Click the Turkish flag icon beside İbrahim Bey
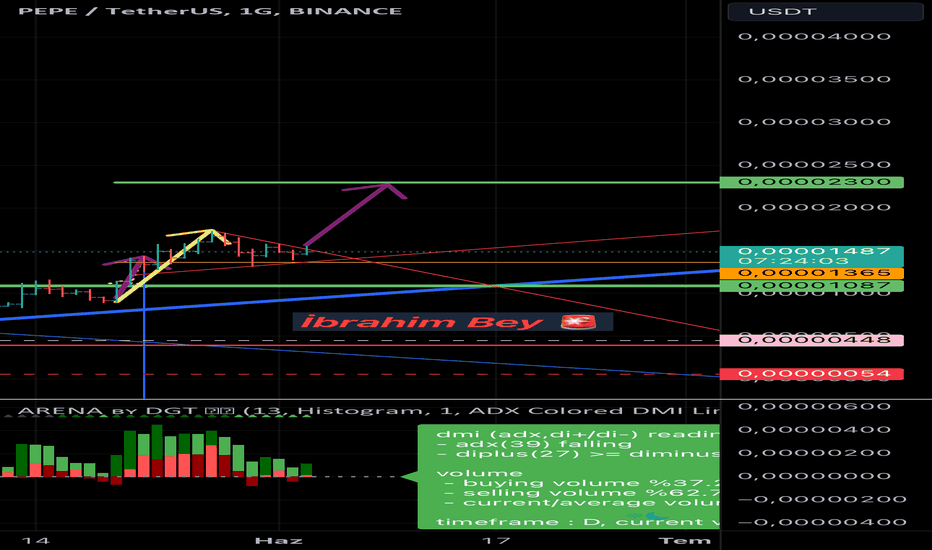The width and height of the screenshot is (932, 550). 578,322
